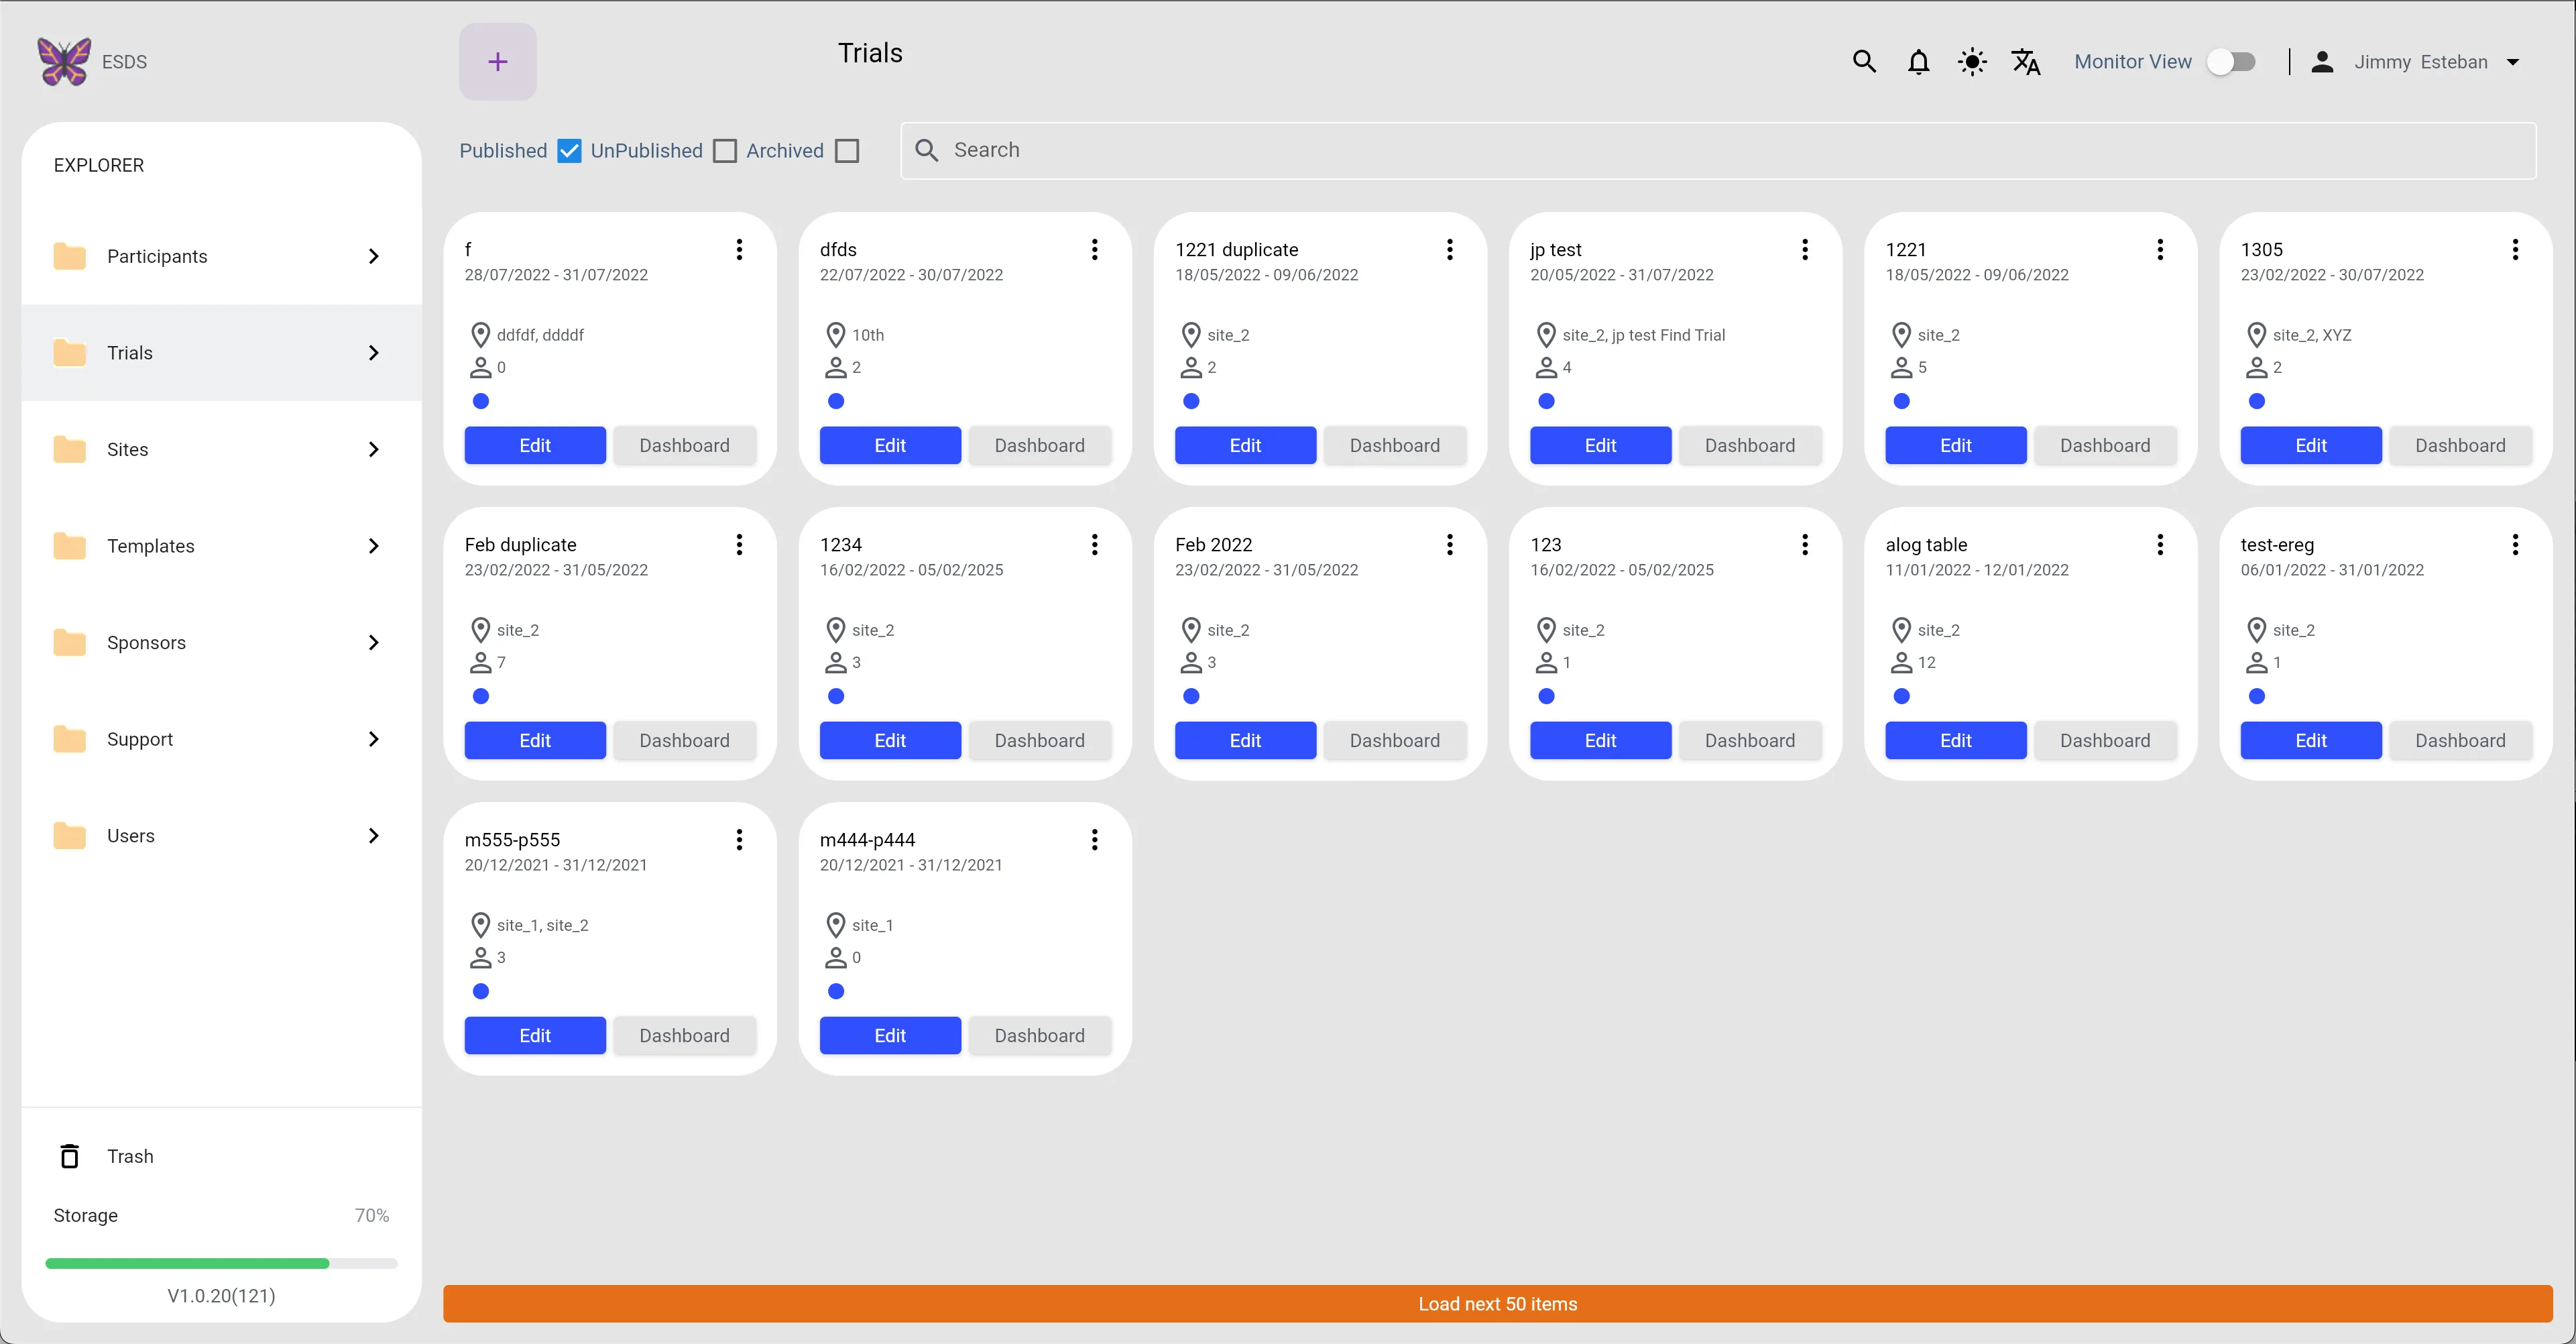Open three-dot menu on jp test card

coord(1804,249)
